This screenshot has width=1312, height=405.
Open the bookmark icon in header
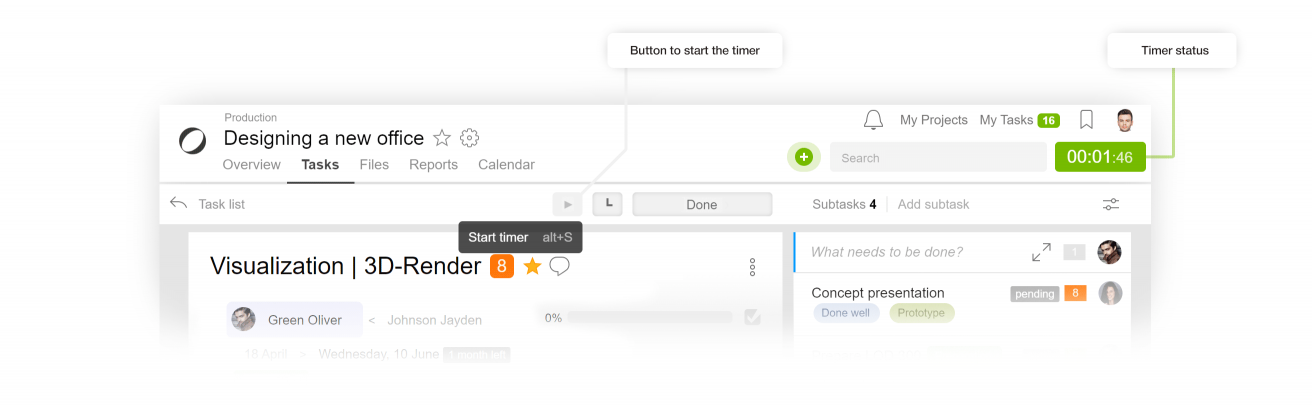(1086, 120)
